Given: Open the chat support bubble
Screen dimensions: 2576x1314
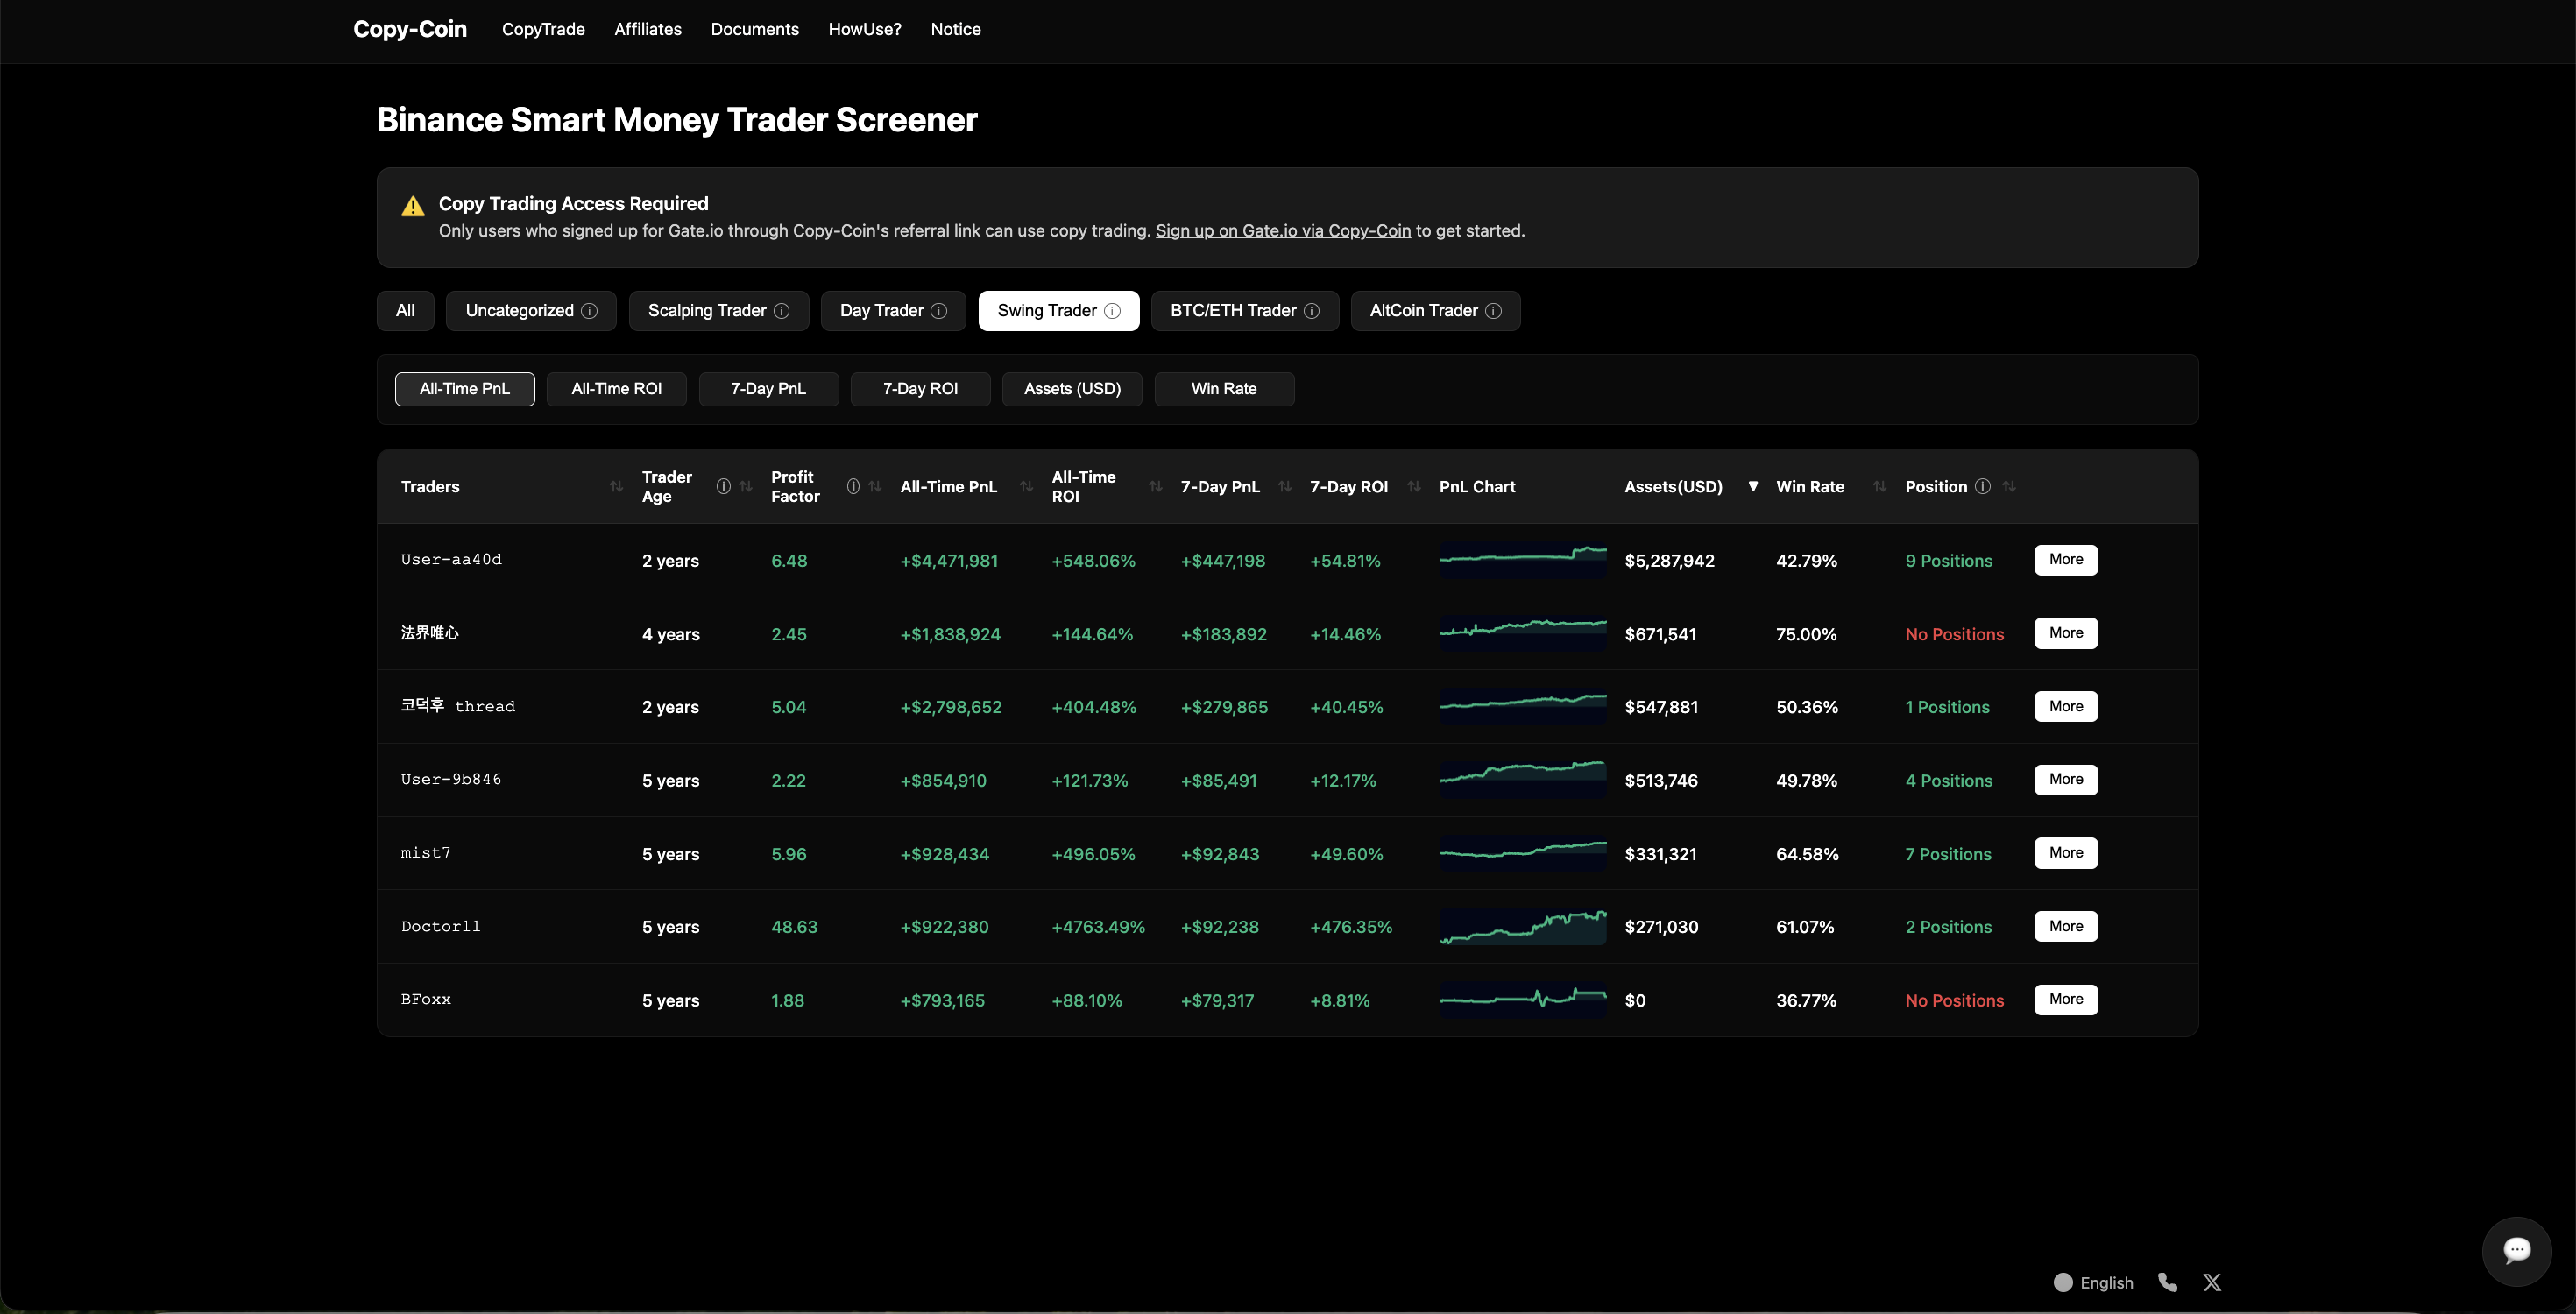Looking at the screenshot, I should [2516, 1250].
